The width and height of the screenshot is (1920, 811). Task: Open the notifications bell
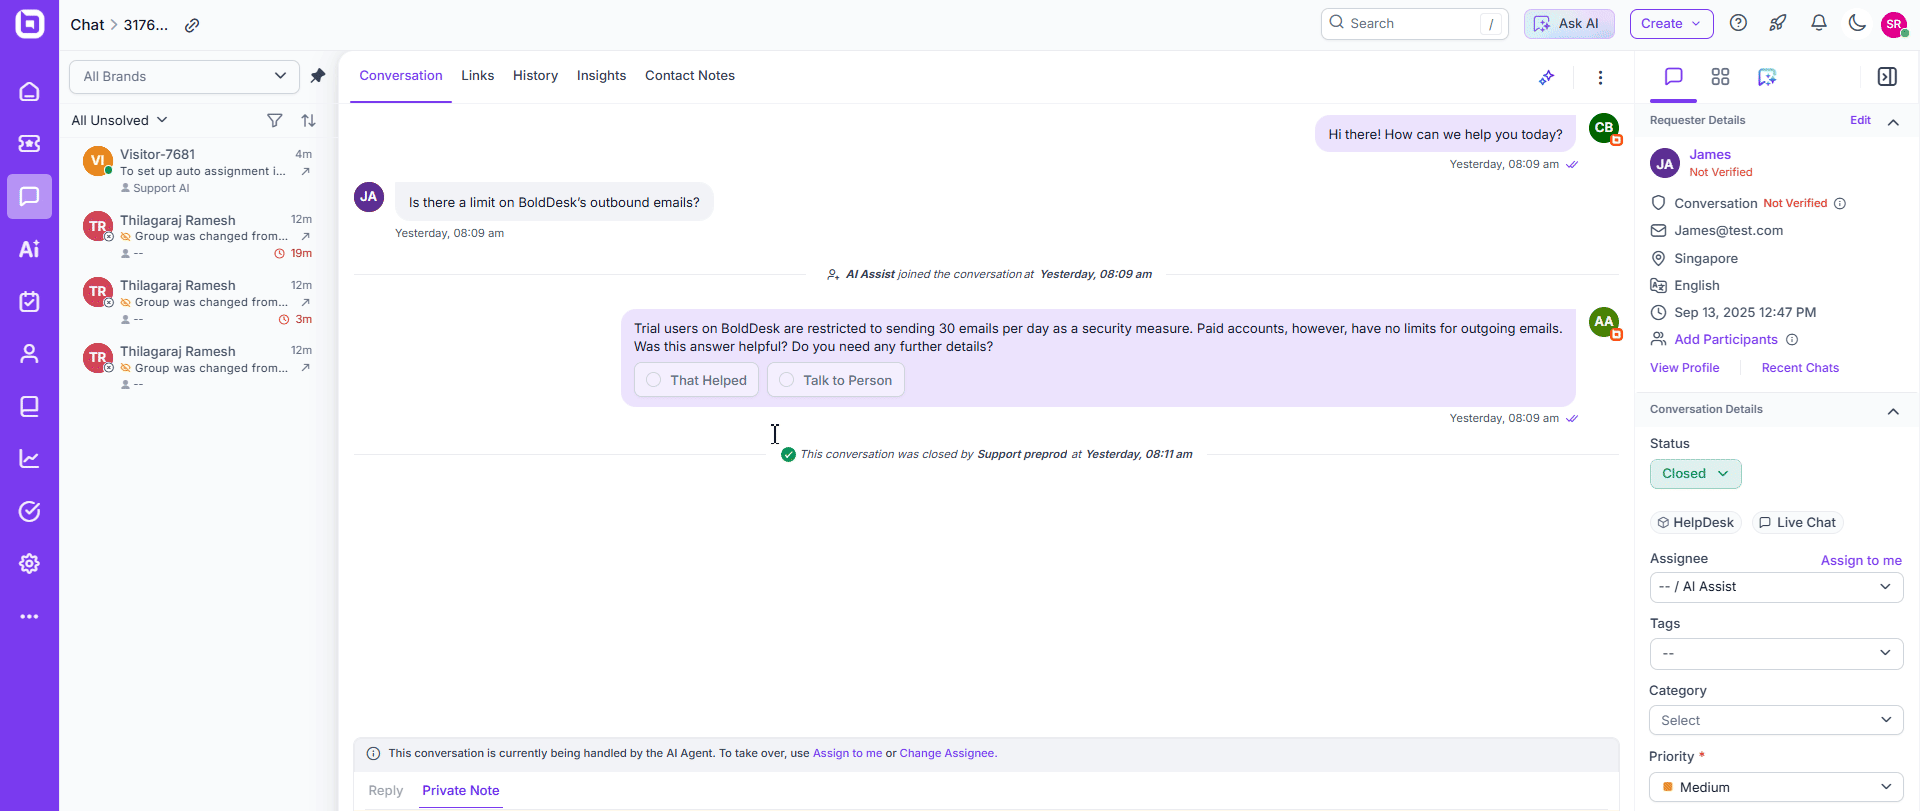point(1819,23)
